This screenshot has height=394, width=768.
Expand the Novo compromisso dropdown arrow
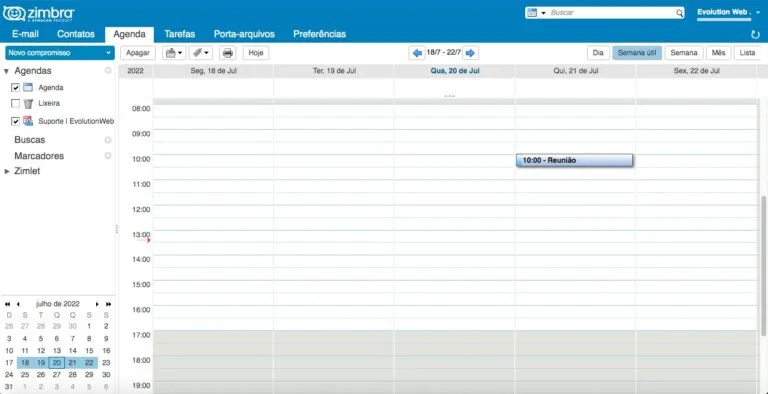109,53
